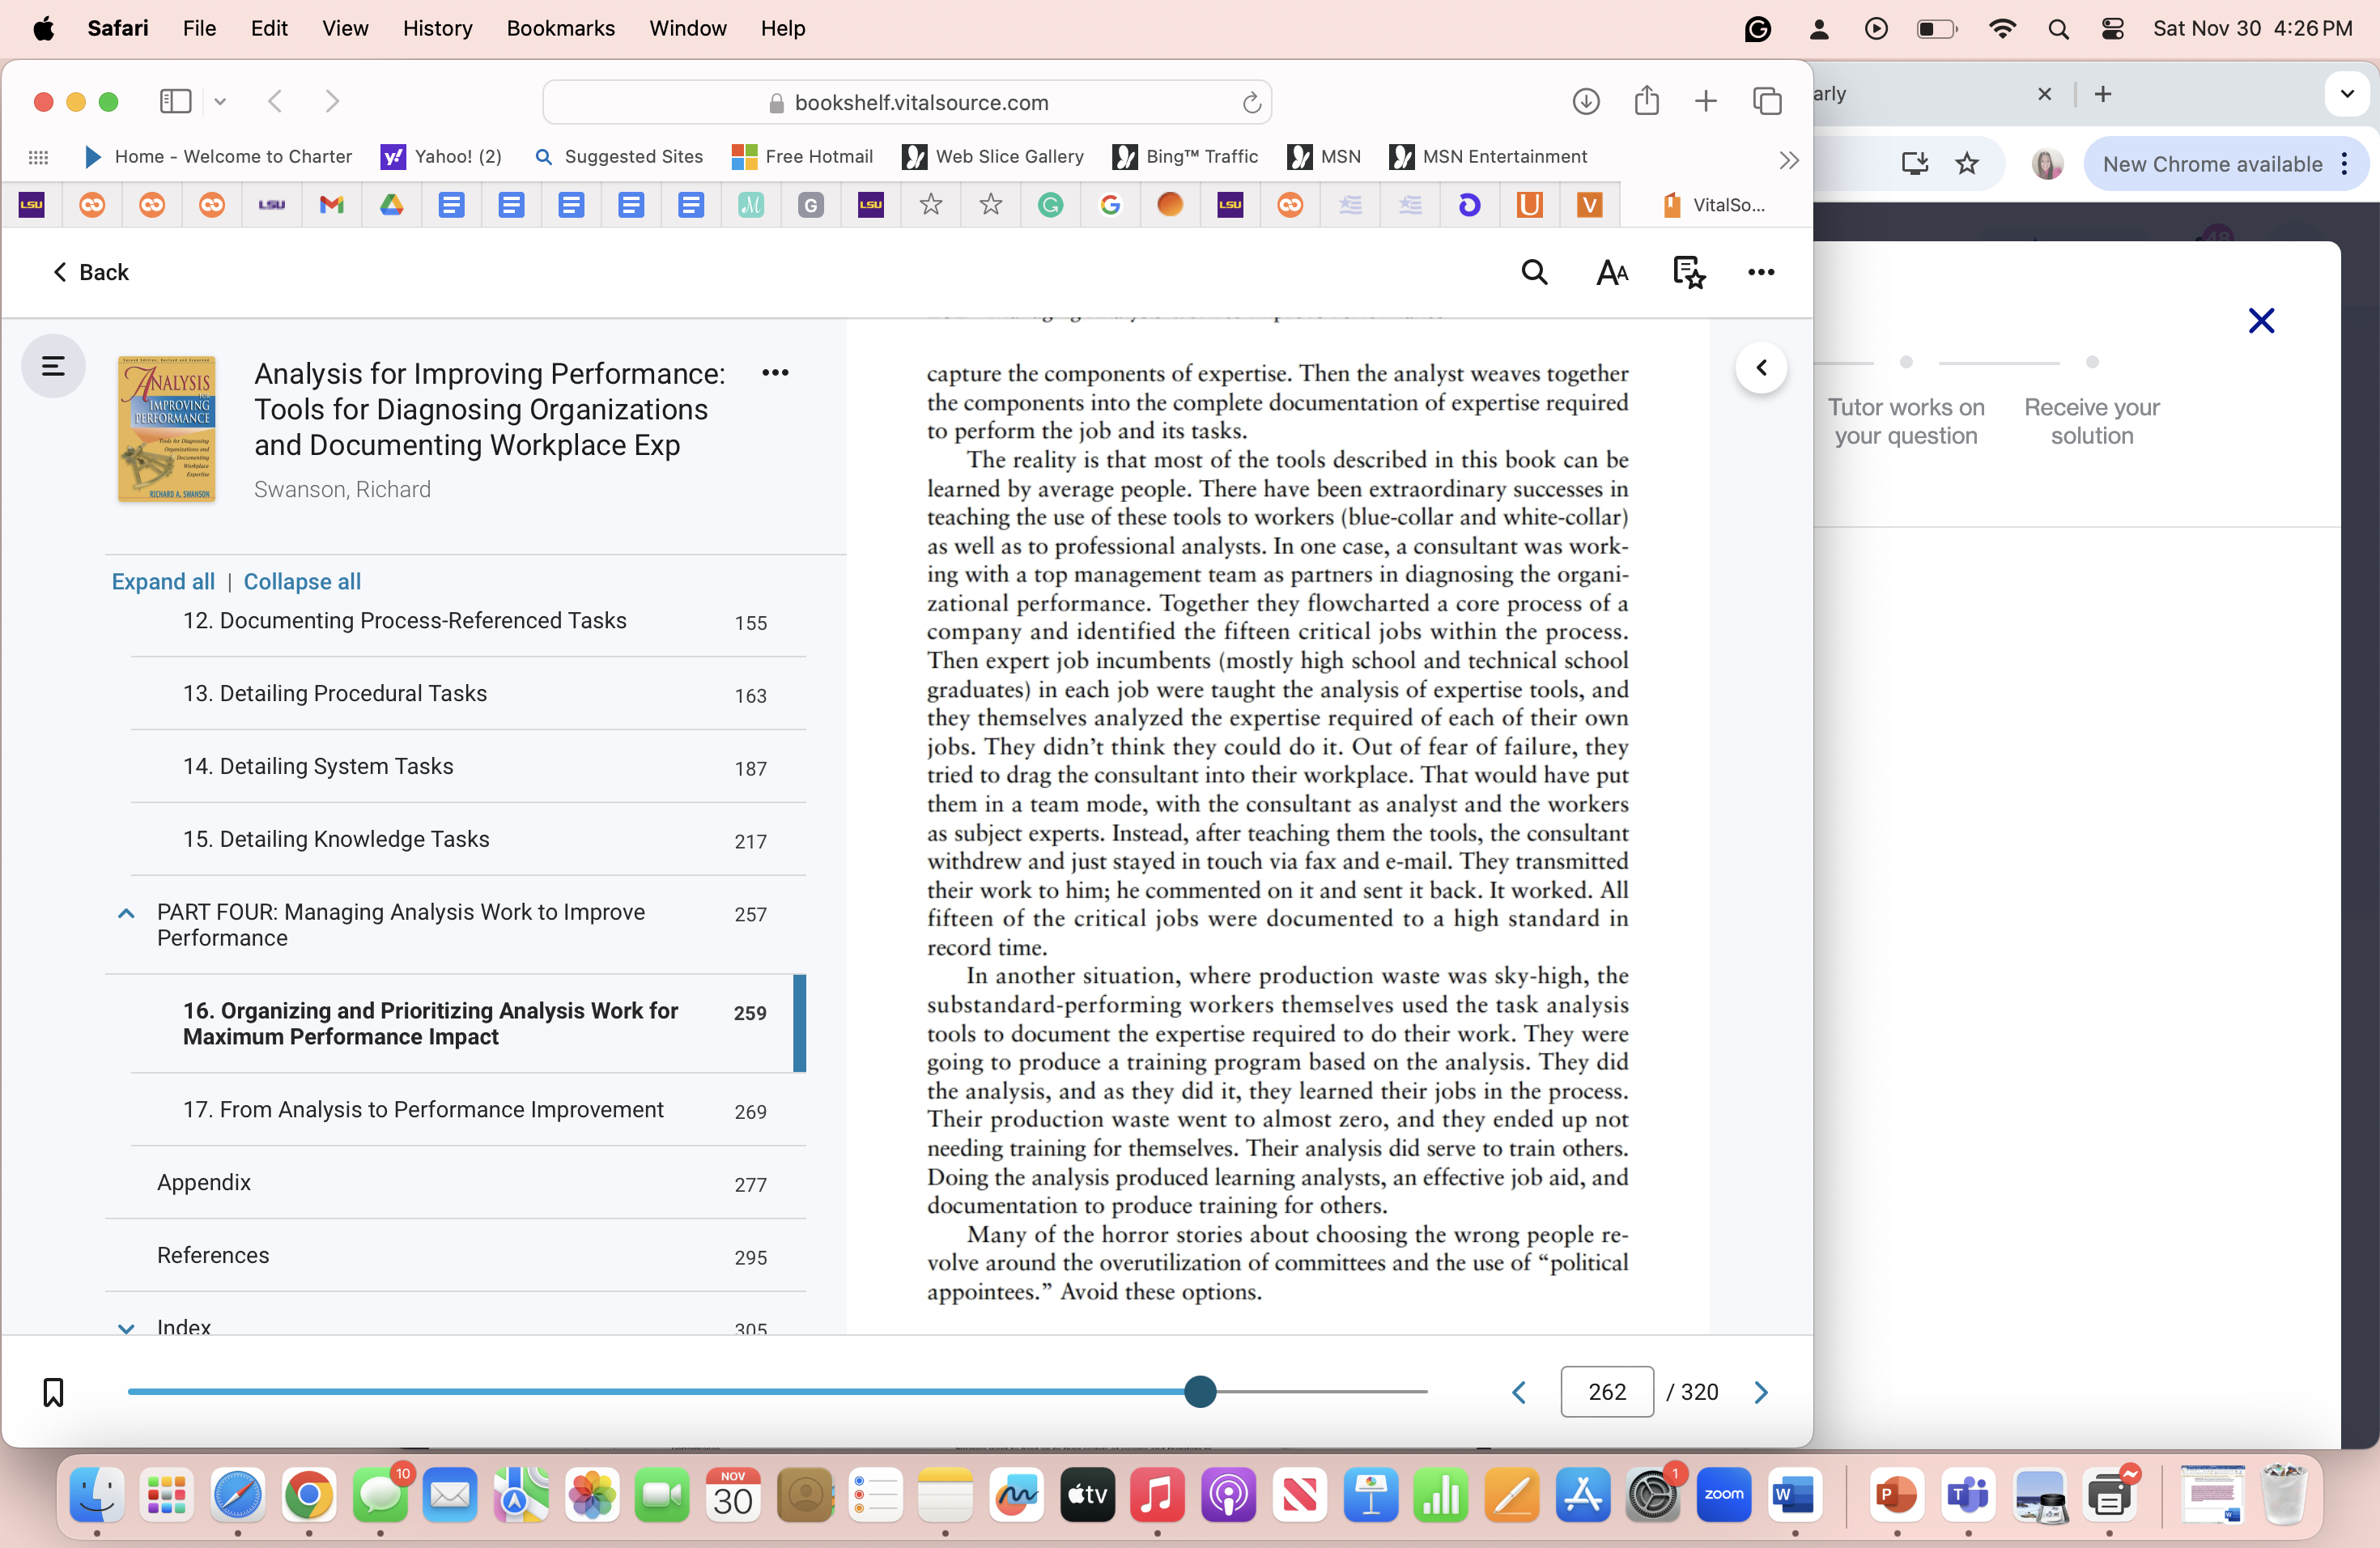Click the Safari share icon
Viewport: 2380px width, 1548px height.
1647,101
